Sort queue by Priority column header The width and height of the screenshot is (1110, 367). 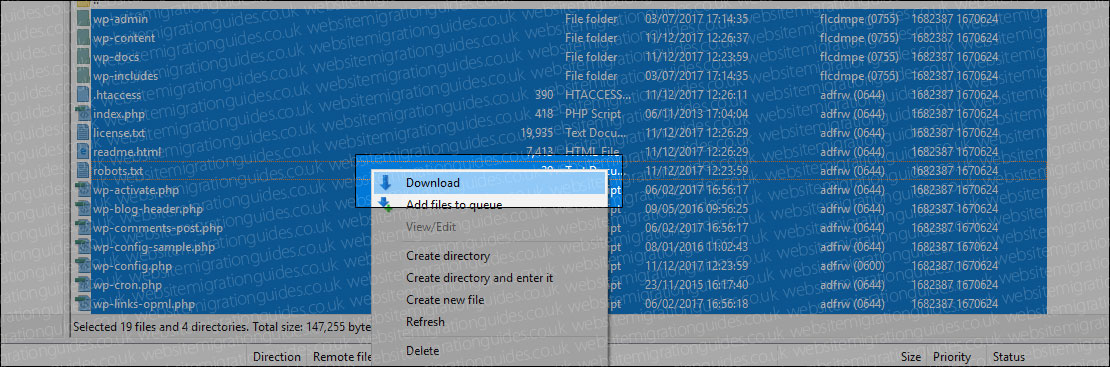pyautogui.click(x=951, y=357)
